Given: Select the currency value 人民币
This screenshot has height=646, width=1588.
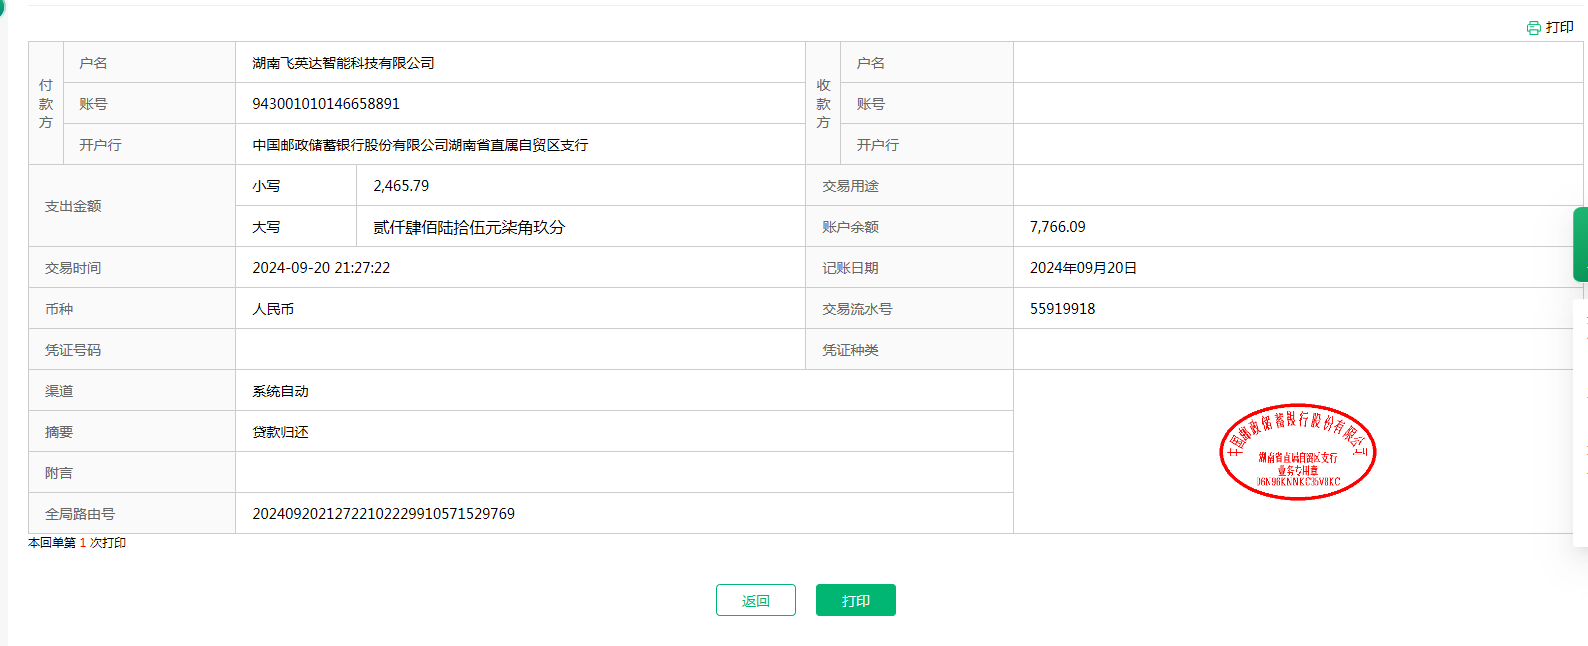Looking at the screenshot, I should (x=273, y=309).
